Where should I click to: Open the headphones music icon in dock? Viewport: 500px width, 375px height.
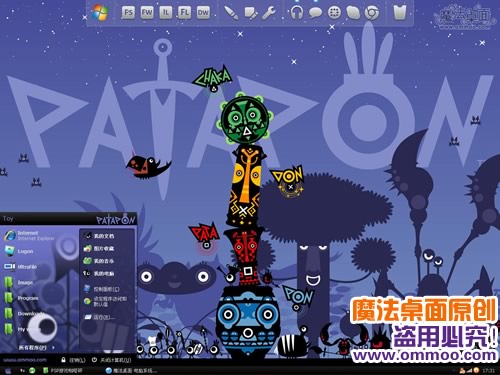[x=296, y=13]
